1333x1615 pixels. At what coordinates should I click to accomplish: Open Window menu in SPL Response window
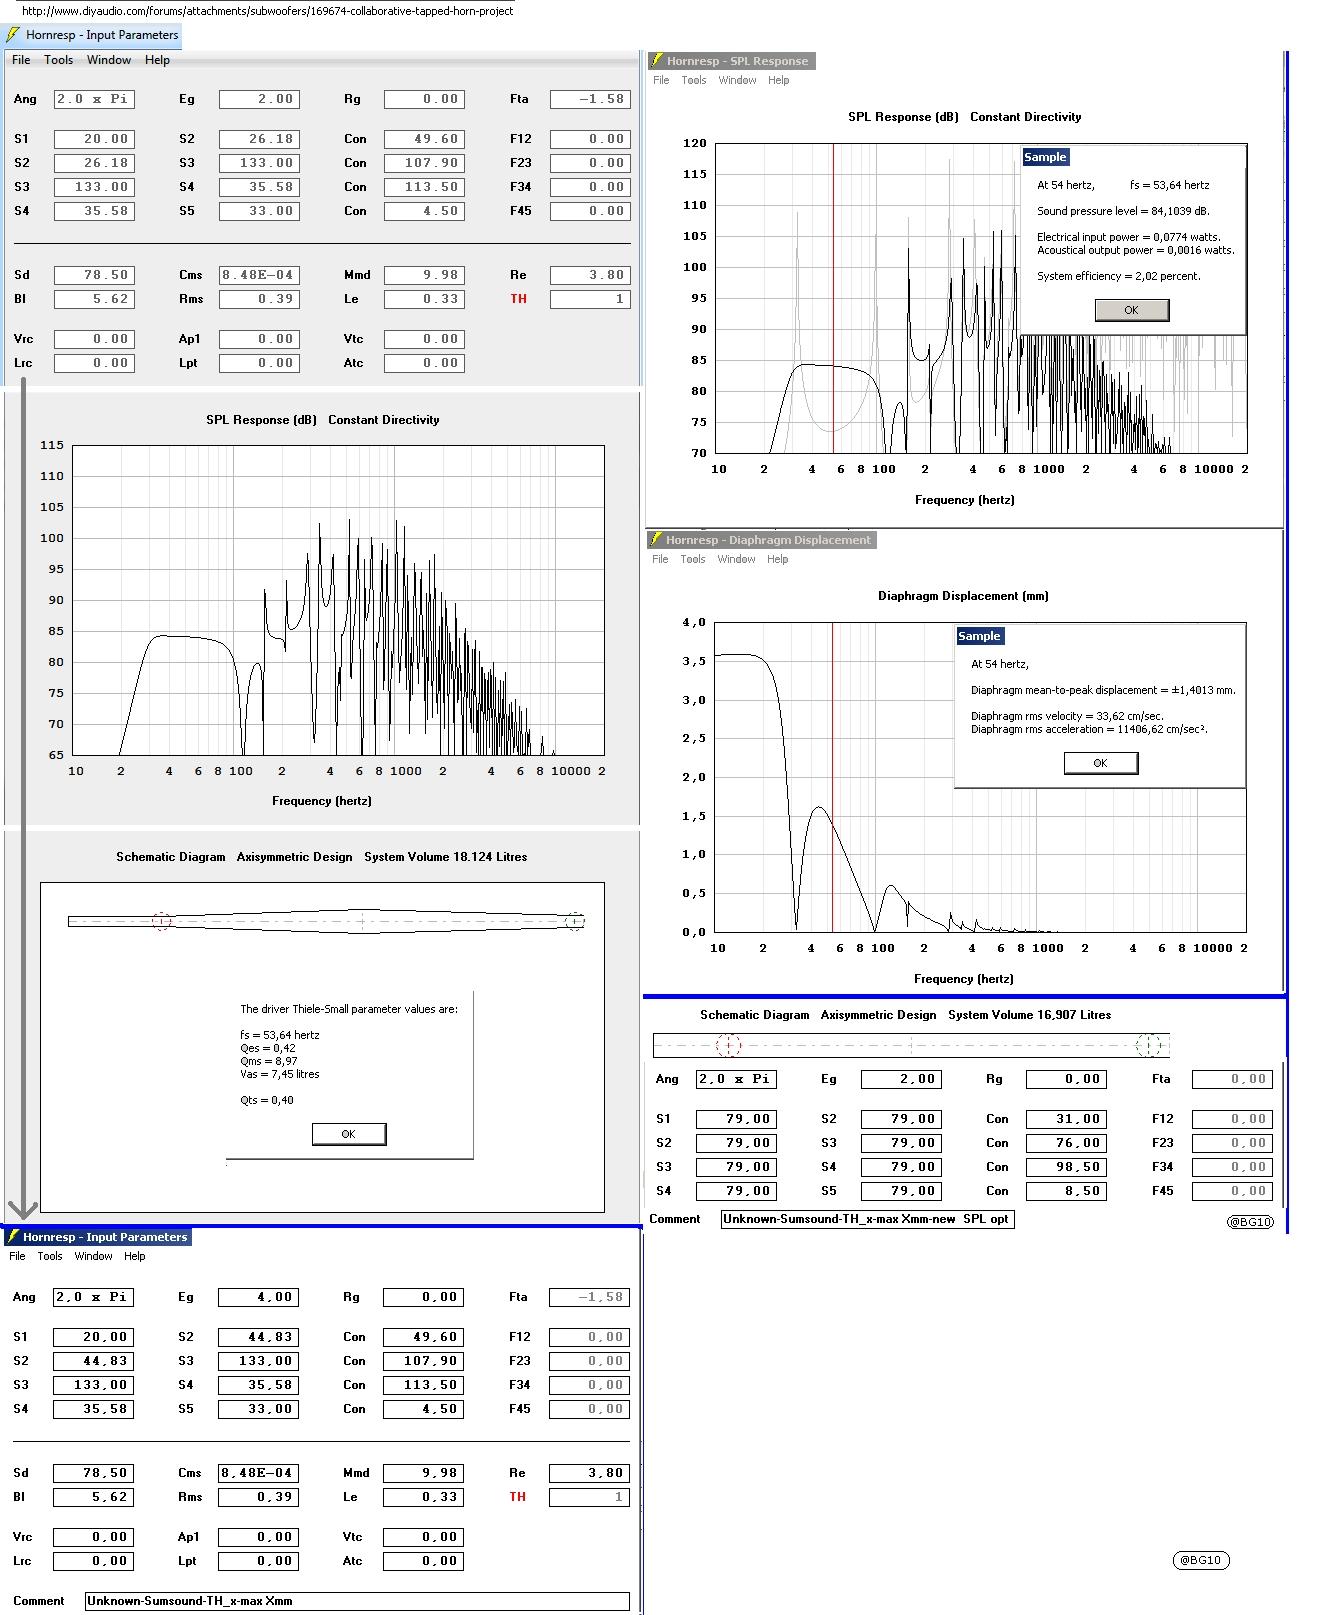pos(737,80)
